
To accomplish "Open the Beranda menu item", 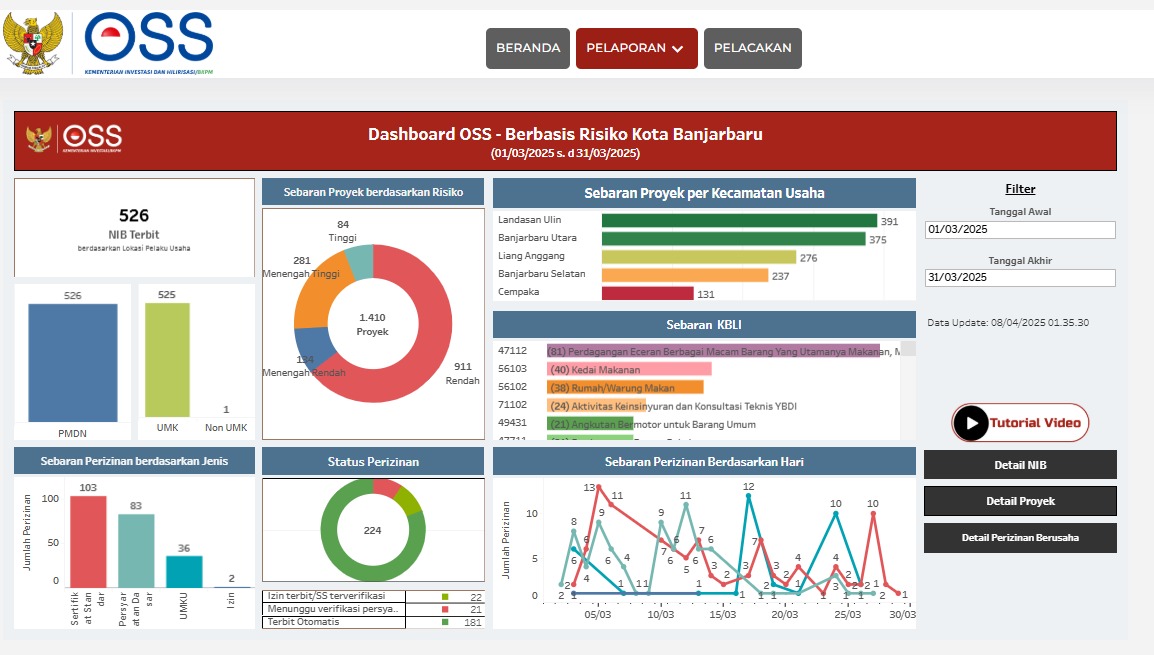I will click(x=528, y=48).
